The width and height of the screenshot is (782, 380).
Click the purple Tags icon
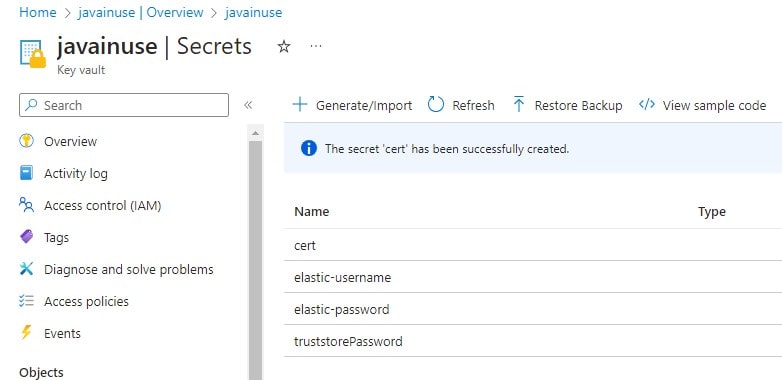tap(26, 236)
